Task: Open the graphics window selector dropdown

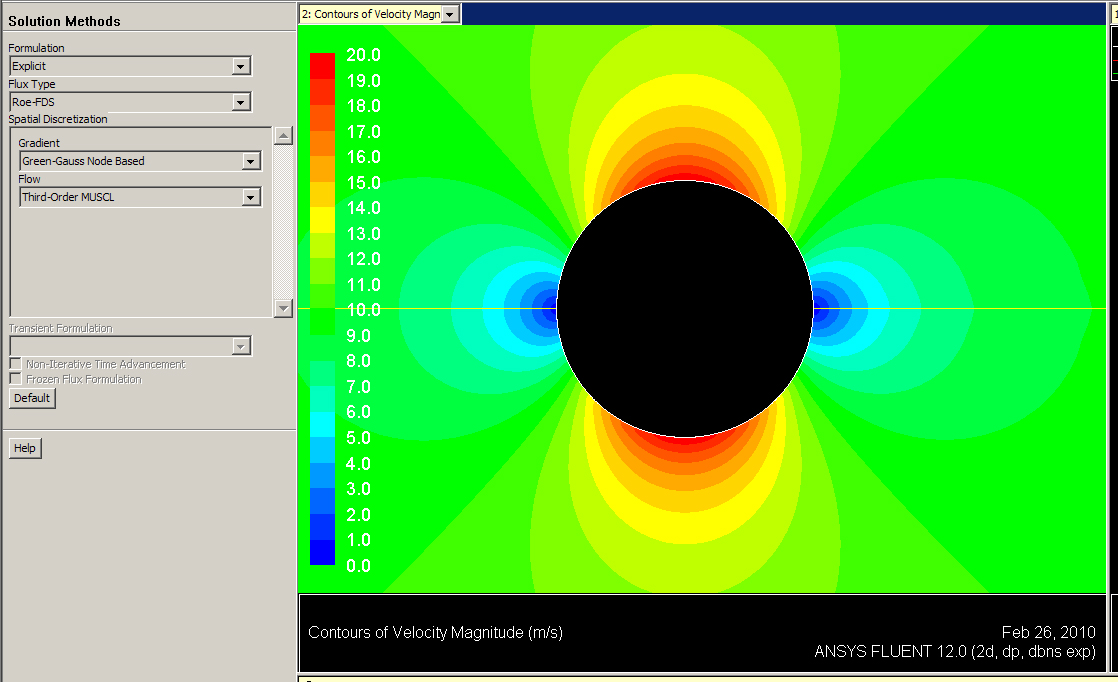Action: click(451, 13)
